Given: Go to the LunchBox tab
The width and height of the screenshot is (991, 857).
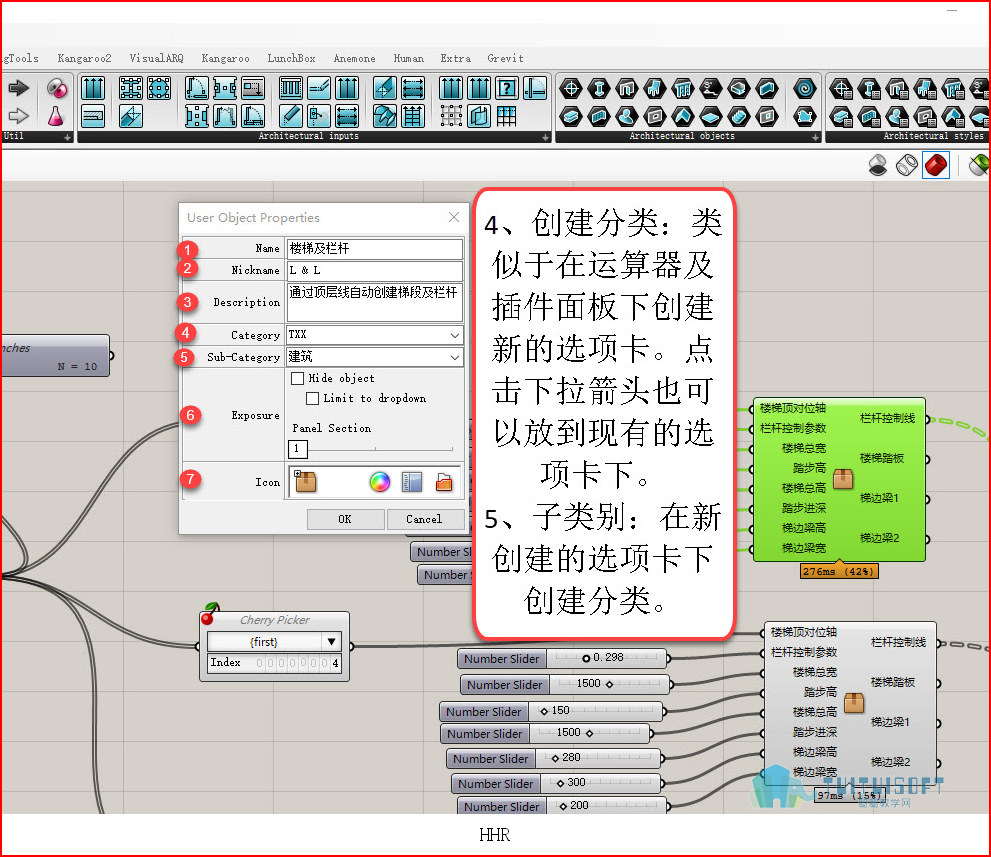Looking at the screenshot, I should [291, 58].
